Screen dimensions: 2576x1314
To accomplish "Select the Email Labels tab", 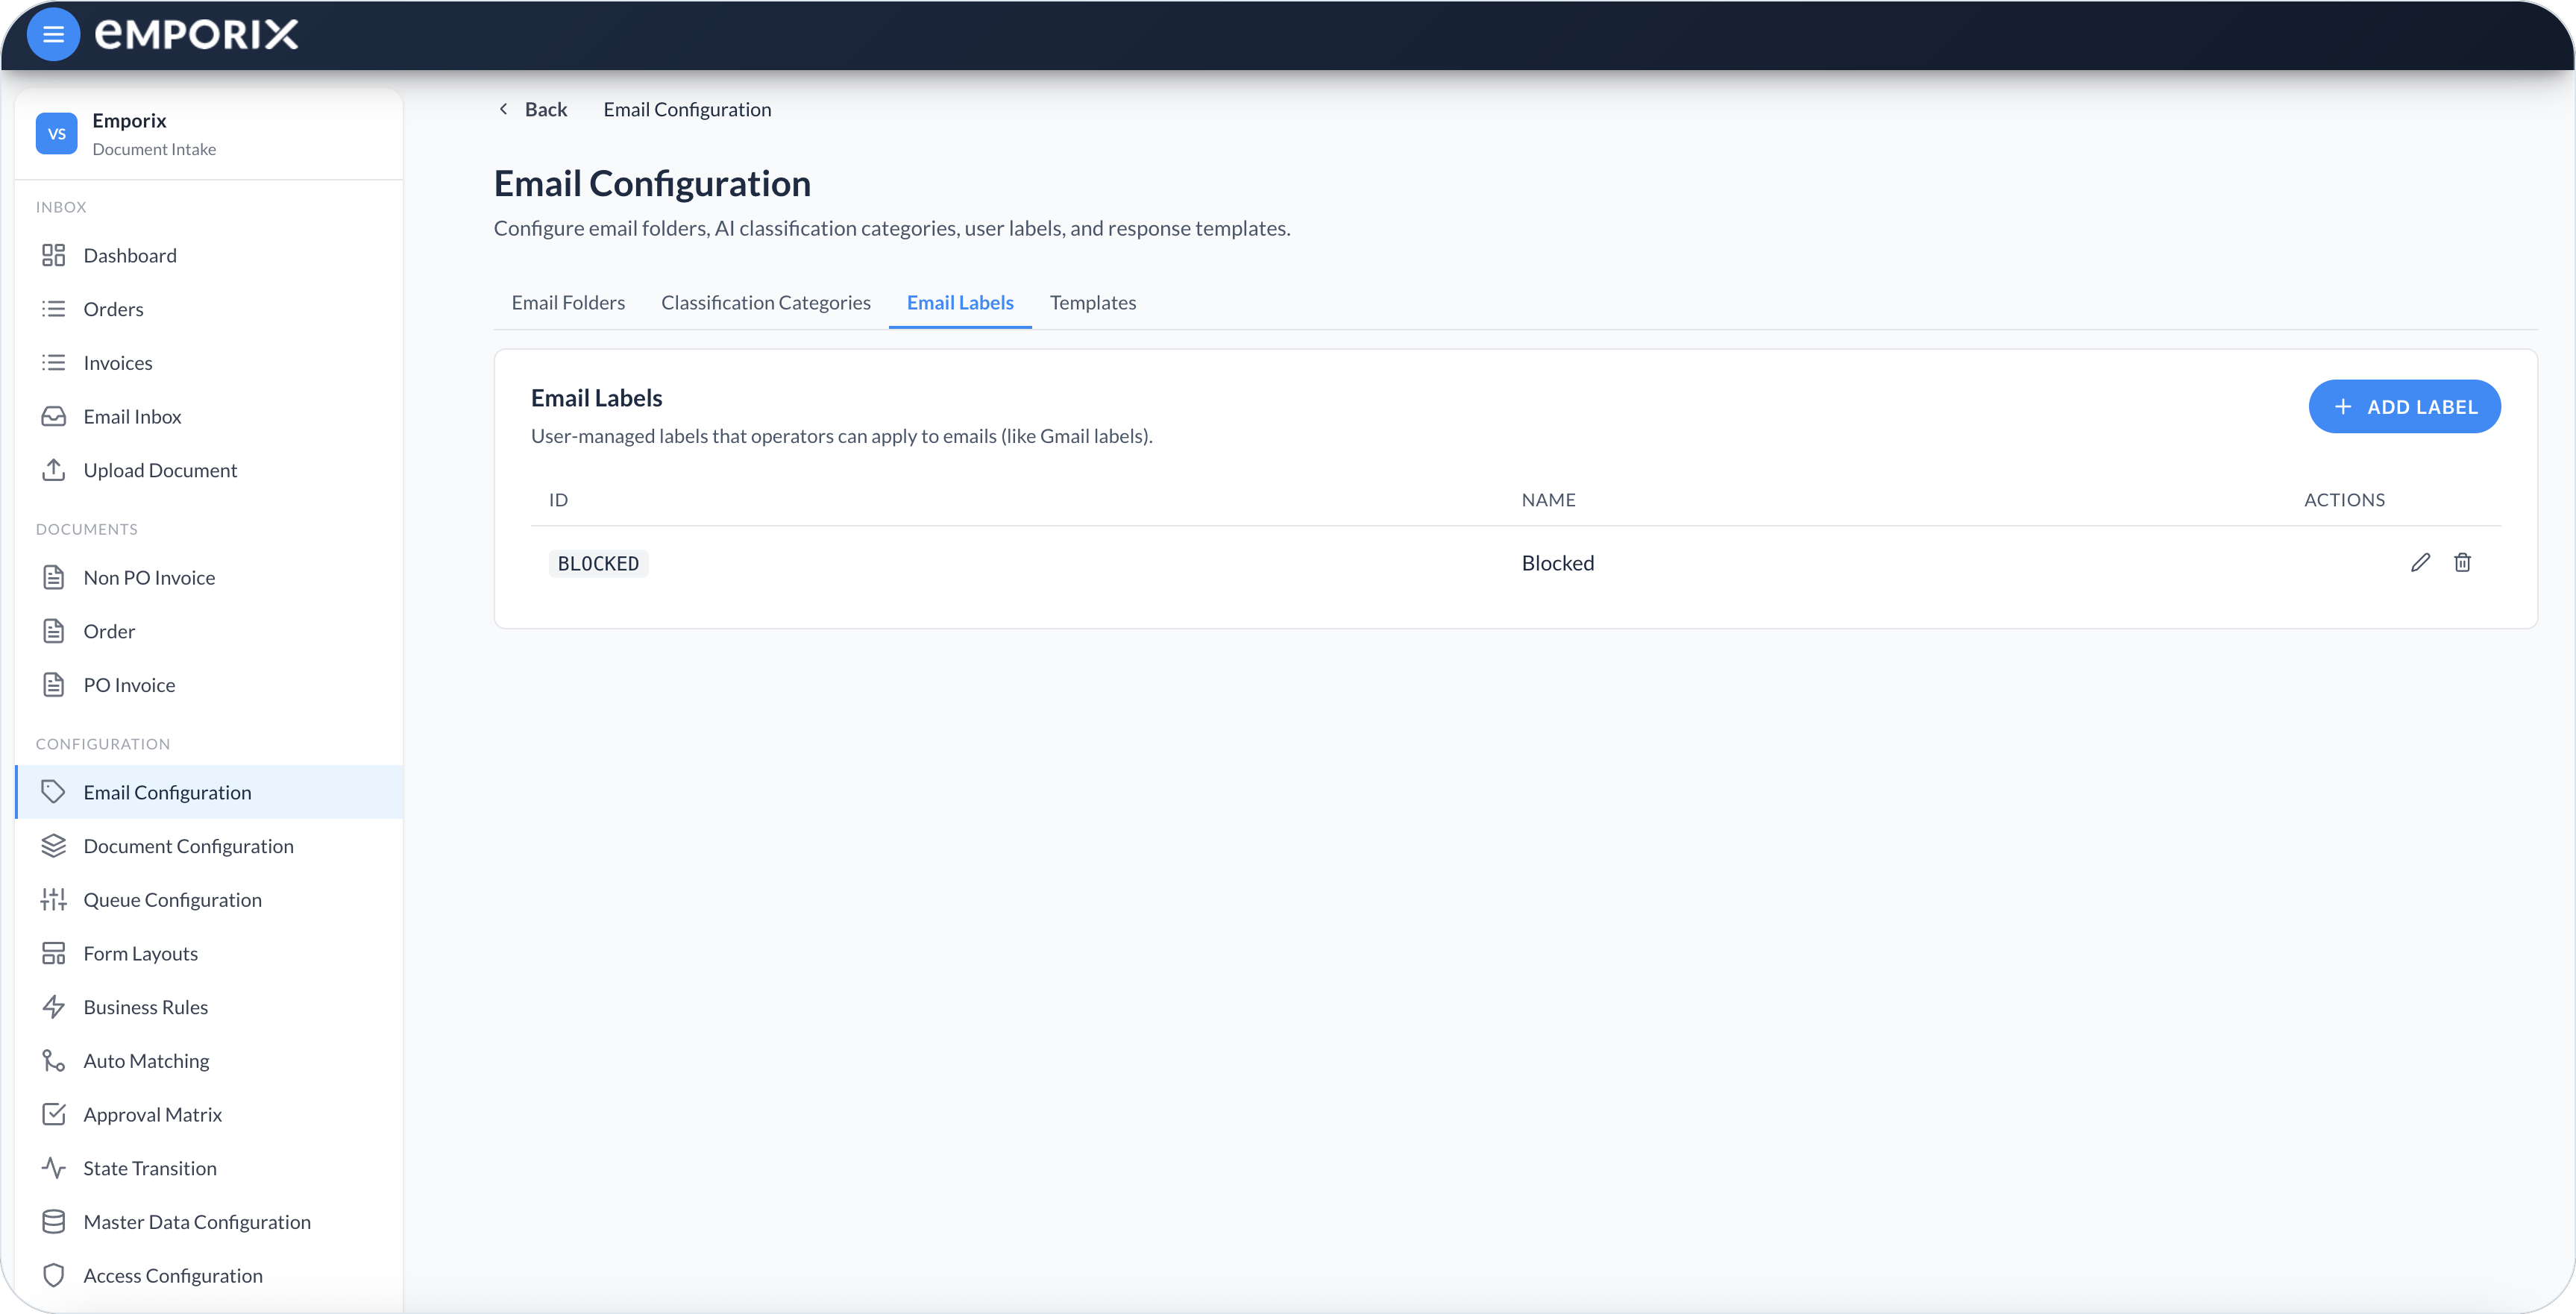I will click(960, 302).
